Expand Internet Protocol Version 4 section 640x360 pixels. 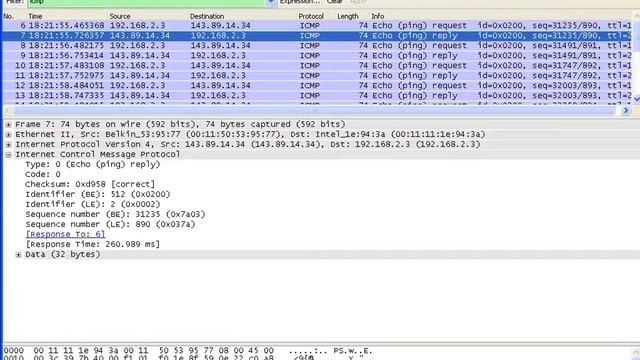pos(8,144)
